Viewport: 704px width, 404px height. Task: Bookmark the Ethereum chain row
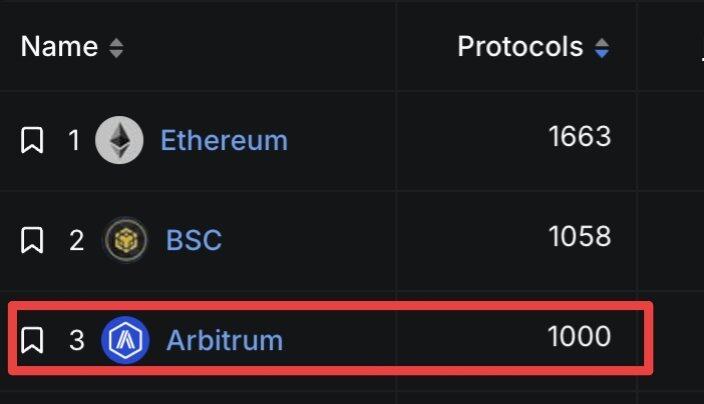[x=32, y=140]
